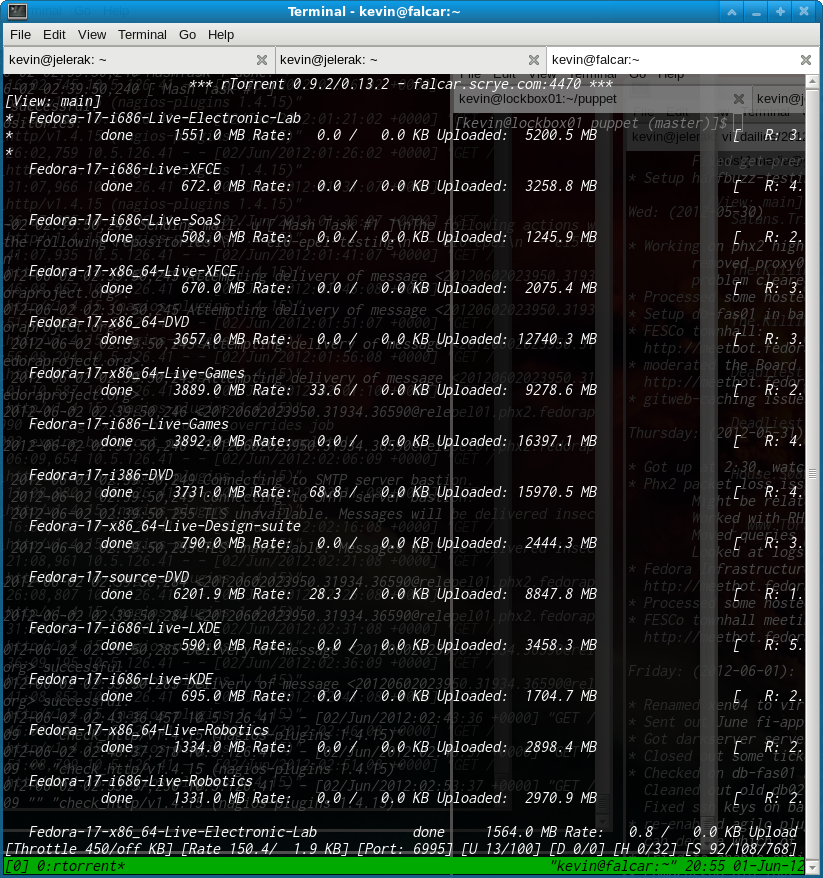Click the uploaded value 2444.3 MB
Screen dimensions: 823x878
click(561, 543)
